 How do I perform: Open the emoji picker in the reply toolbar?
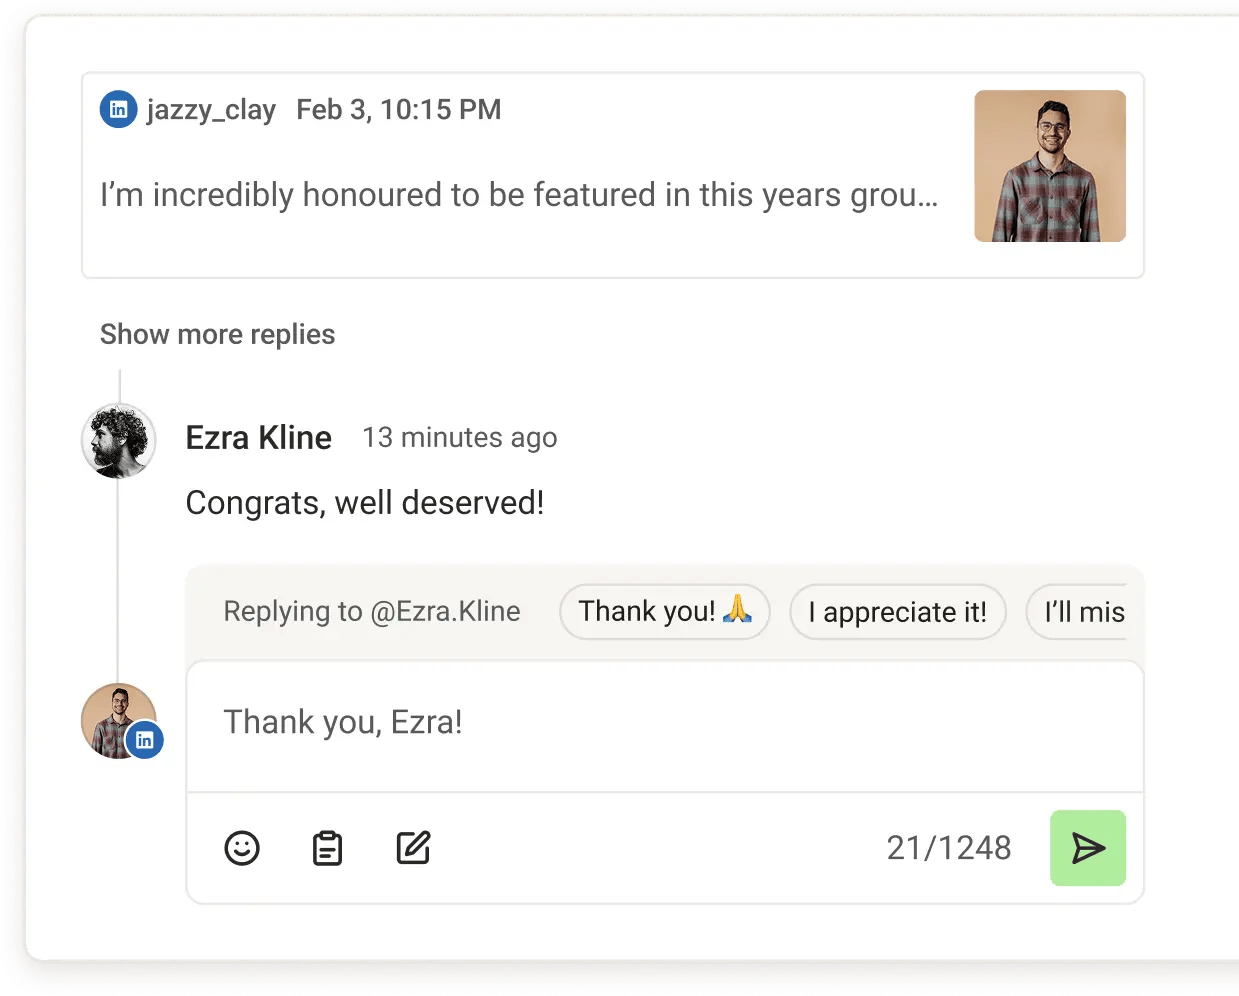click(242, 847)
